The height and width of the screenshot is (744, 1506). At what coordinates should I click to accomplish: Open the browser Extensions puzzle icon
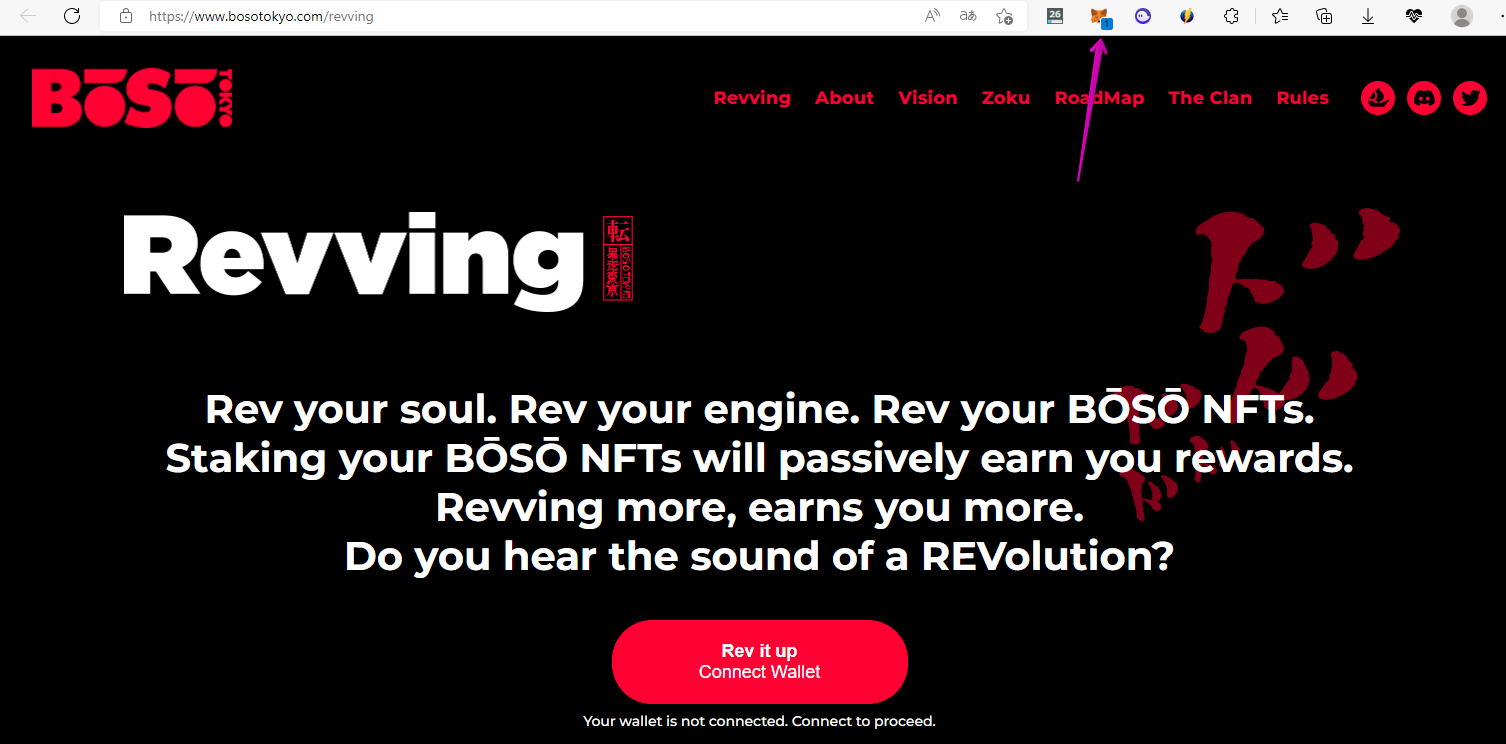click(x=1232, y=16)
